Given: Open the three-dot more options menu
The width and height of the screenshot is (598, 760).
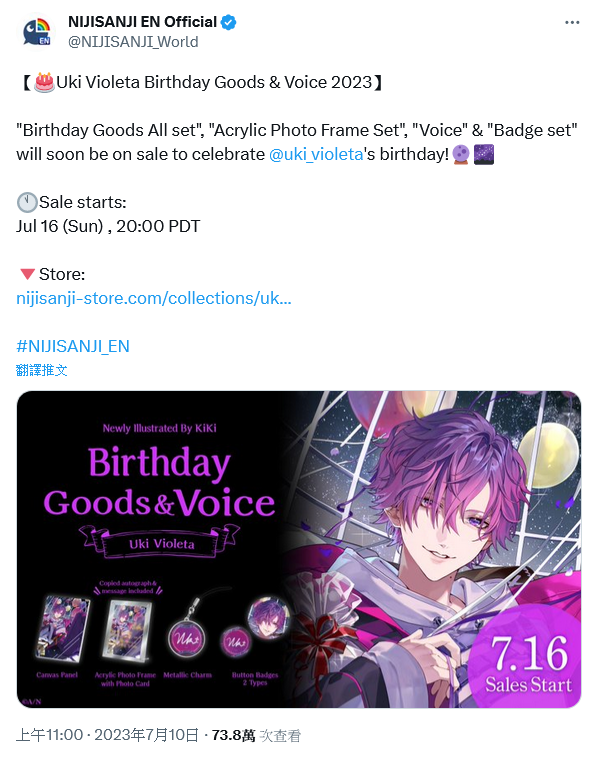Looking at the screenshot, I should click(x=572, y=22).
